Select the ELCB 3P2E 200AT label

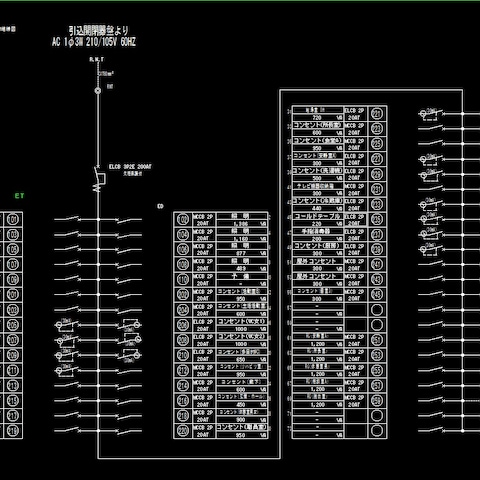coord(130,166)
